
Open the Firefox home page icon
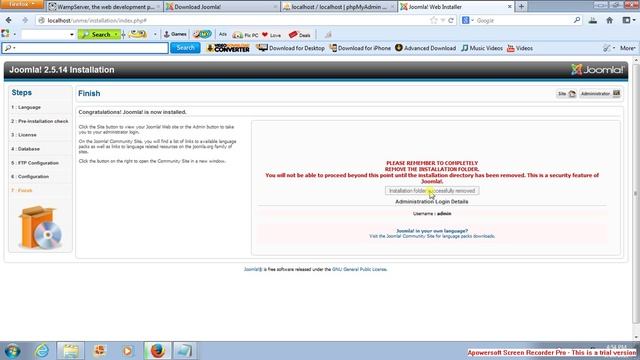[x=609, y=20]
